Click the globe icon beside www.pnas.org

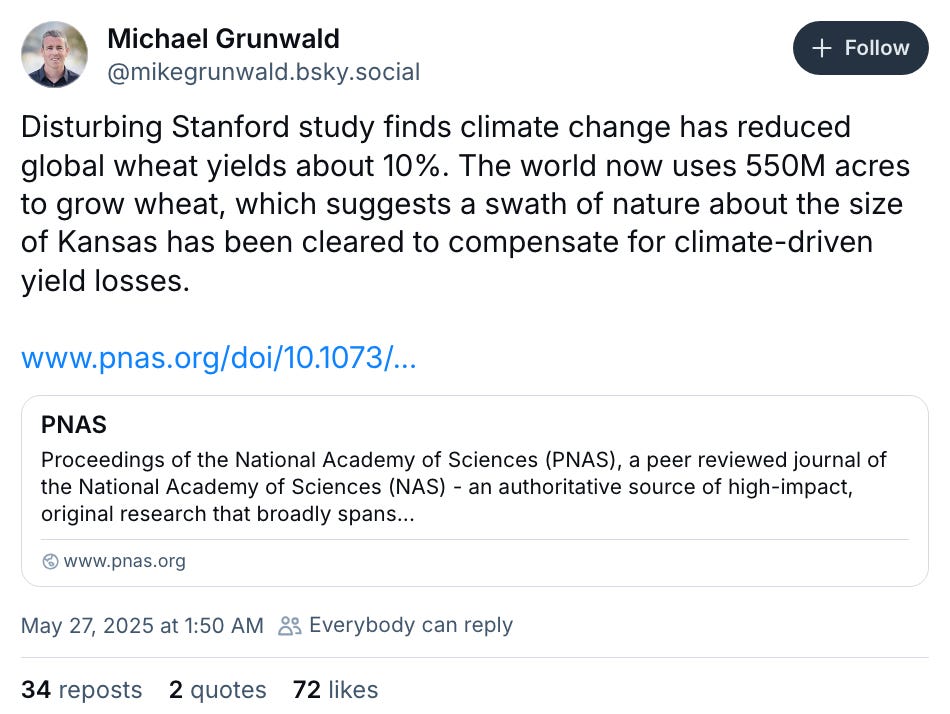pyautogui.click(x=50, y=561)
